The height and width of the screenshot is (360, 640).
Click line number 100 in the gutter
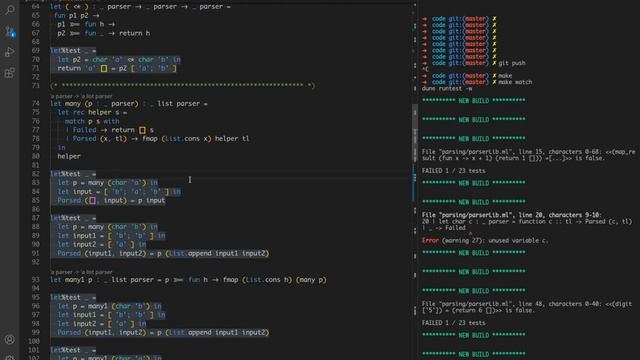coord(35,341)
